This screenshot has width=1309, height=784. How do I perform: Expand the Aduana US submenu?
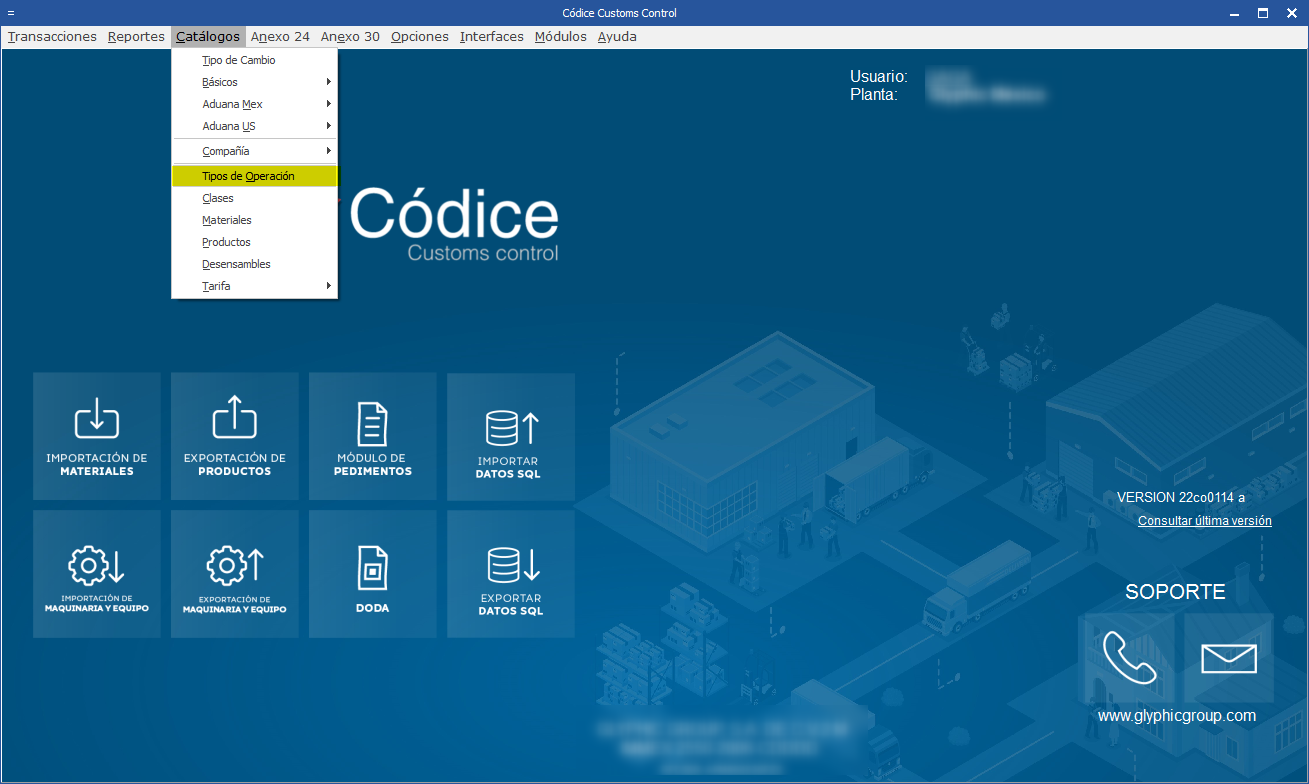tap(255, 126)
